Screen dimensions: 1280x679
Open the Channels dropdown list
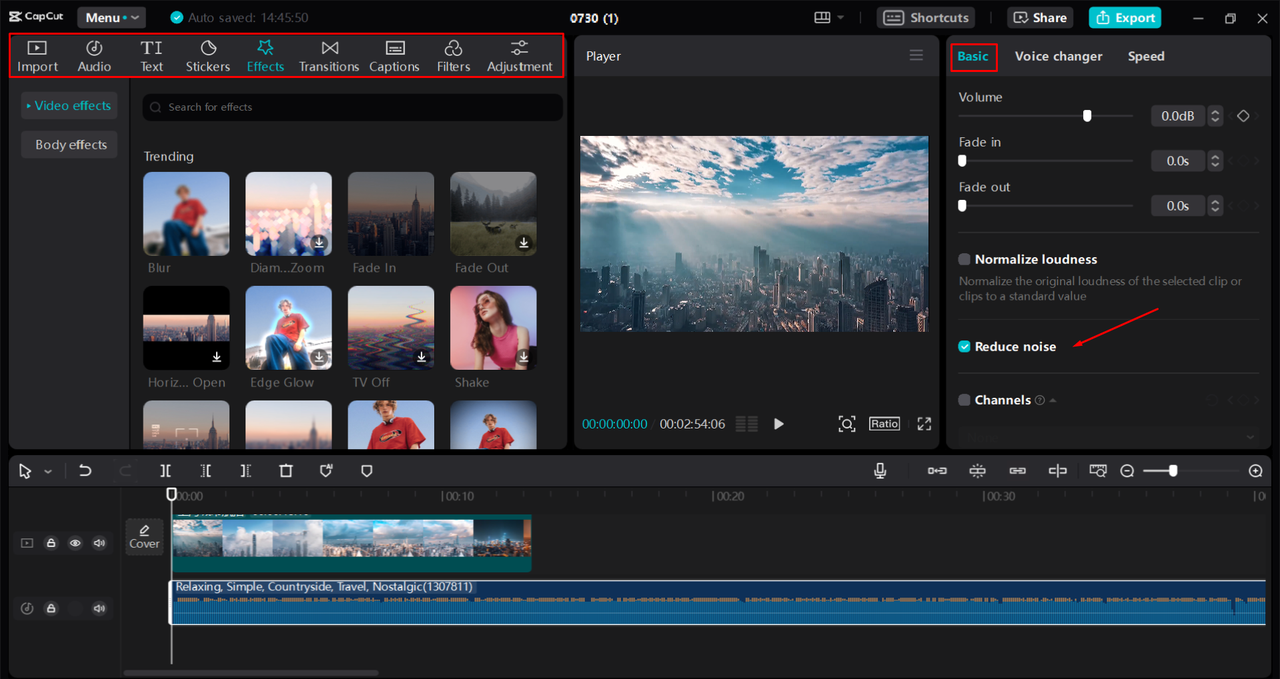click(x=1108, y=437)
